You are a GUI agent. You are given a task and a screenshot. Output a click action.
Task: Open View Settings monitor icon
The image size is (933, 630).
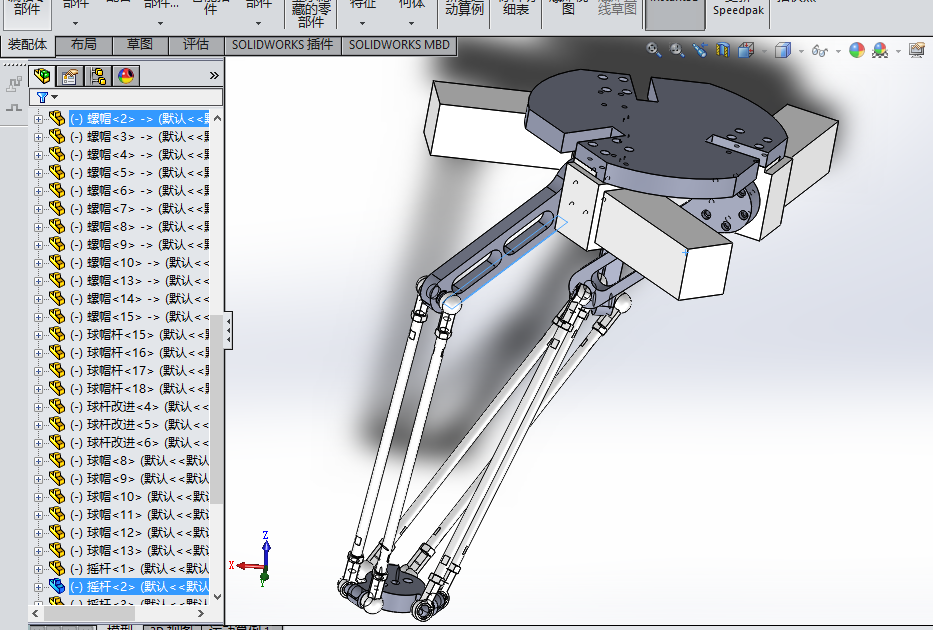pyautogui.click(x=917, y=50)
